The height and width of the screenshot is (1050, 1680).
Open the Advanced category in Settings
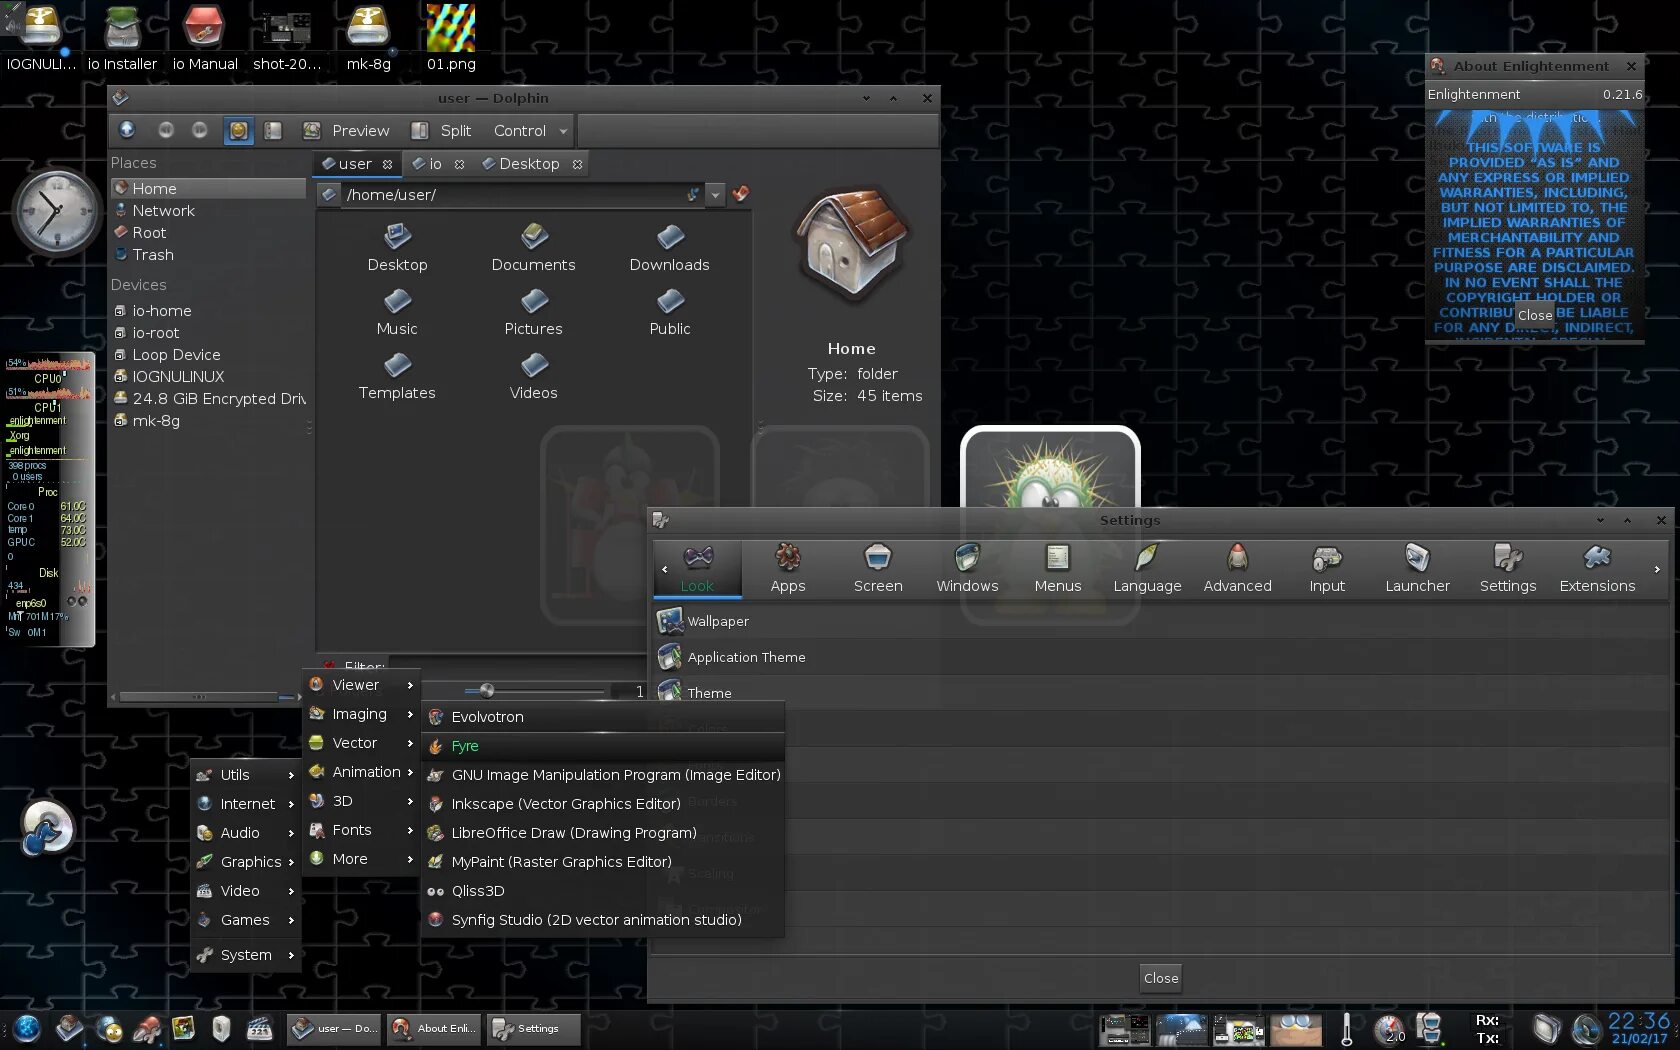(1237, 569)
